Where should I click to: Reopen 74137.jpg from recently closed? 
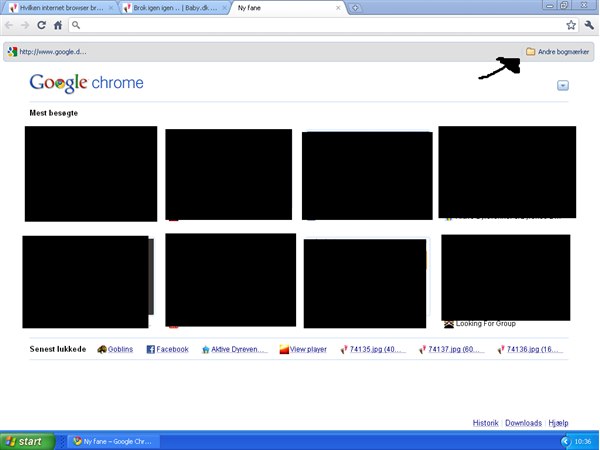tap(452, 349)
